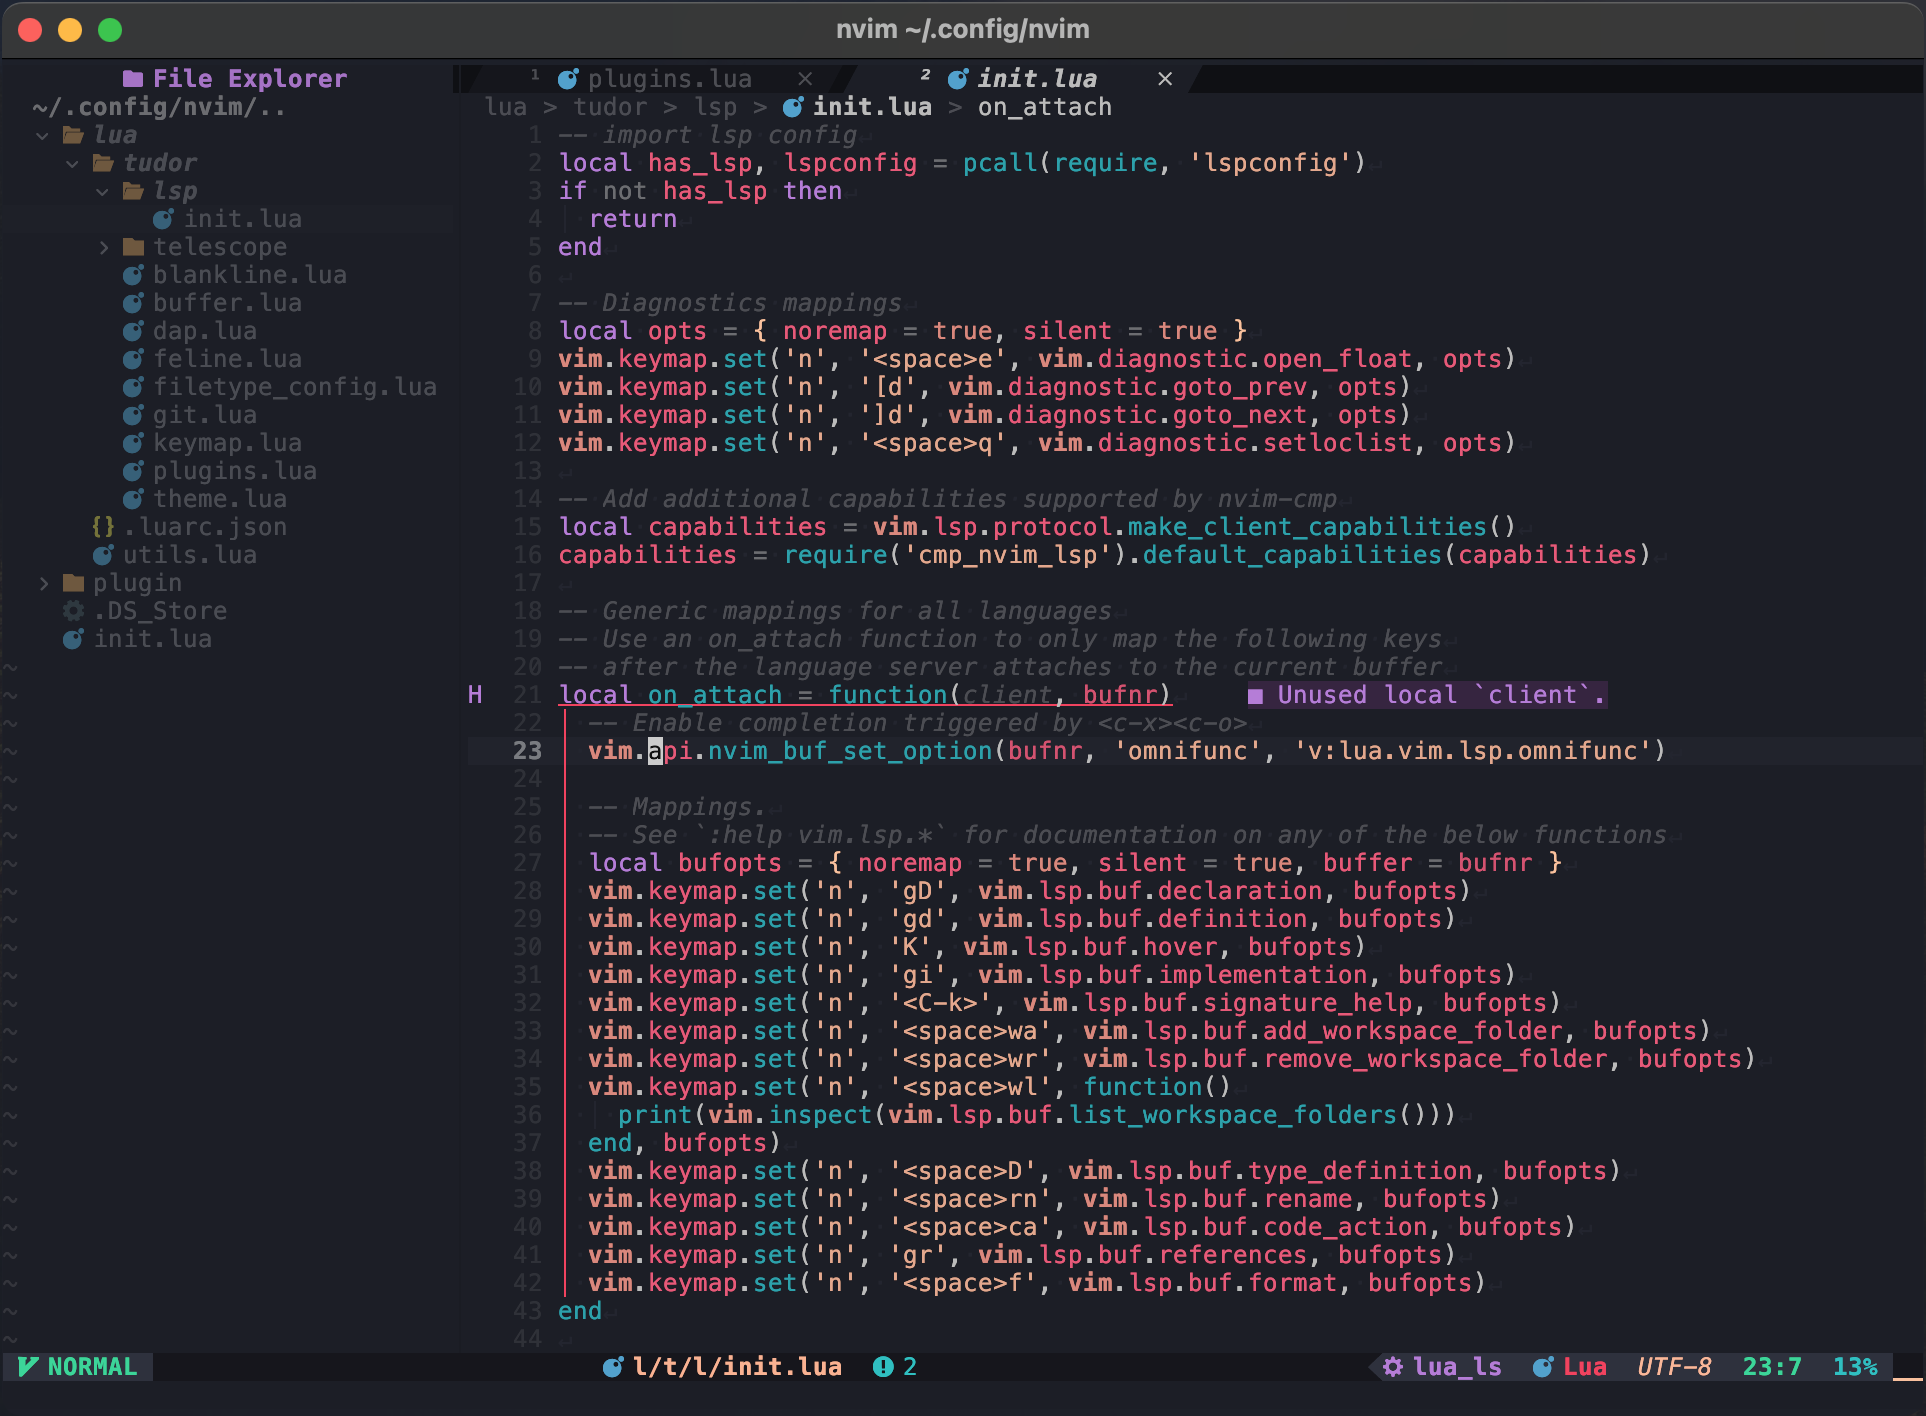Click the gear icon beside .DS_Store
Image resolution: width=1926 pixels, height=1416 pixels.
tap(73, 611)
